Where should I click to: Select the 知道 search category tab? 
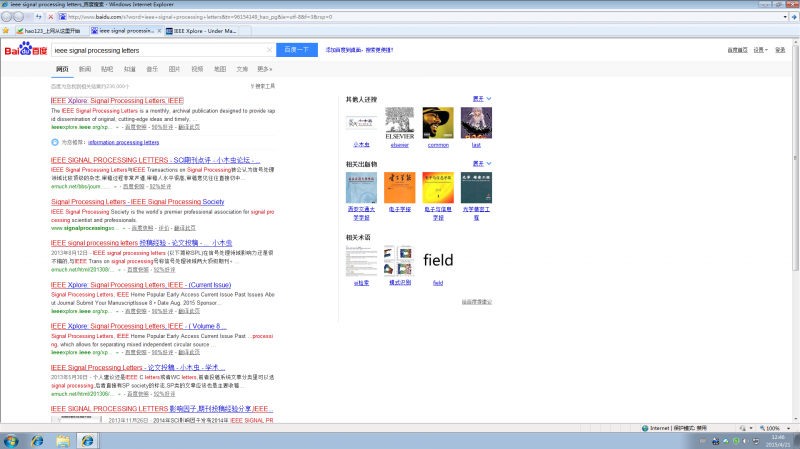(x=130, y=69)
